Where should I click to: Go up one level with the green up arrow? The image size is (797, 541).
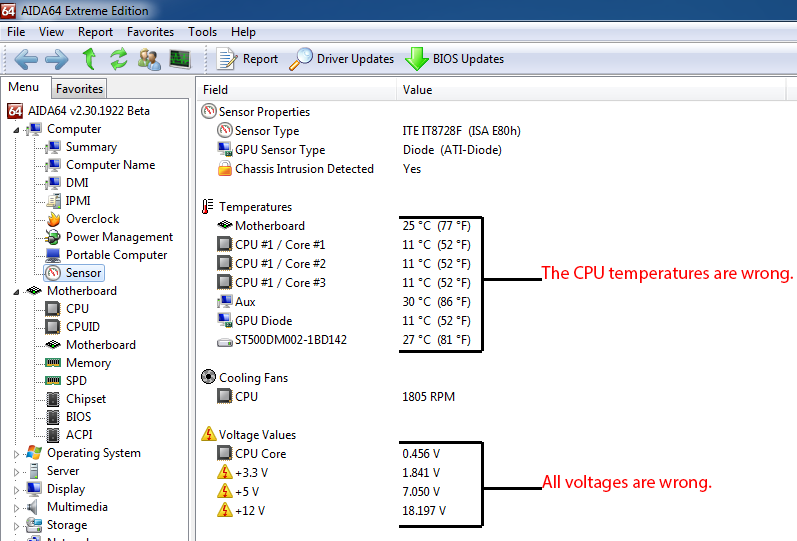click(x=89, y=58)
